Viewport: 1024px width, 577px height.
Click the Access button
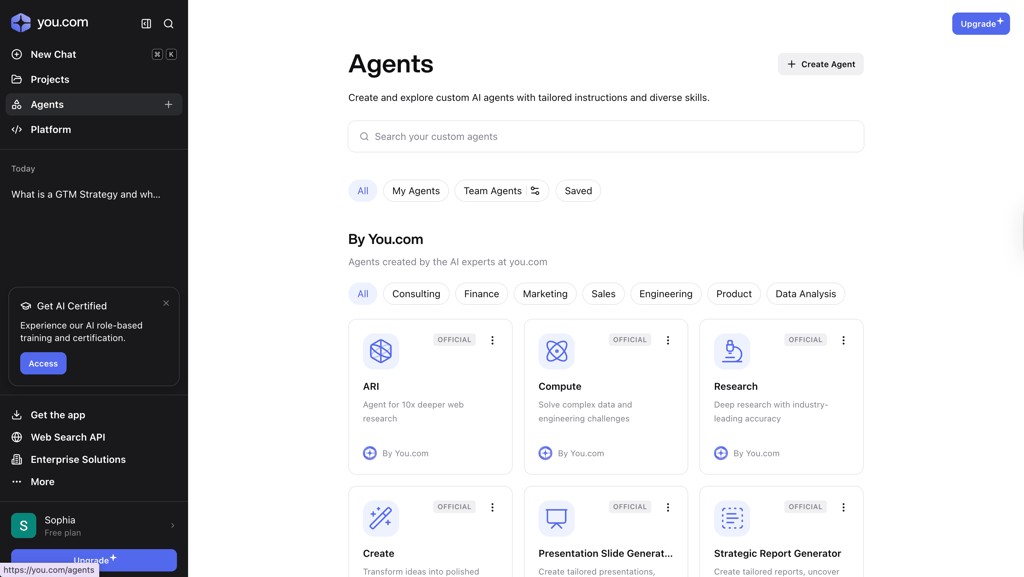pyautogui.click(x=43, y=364)
